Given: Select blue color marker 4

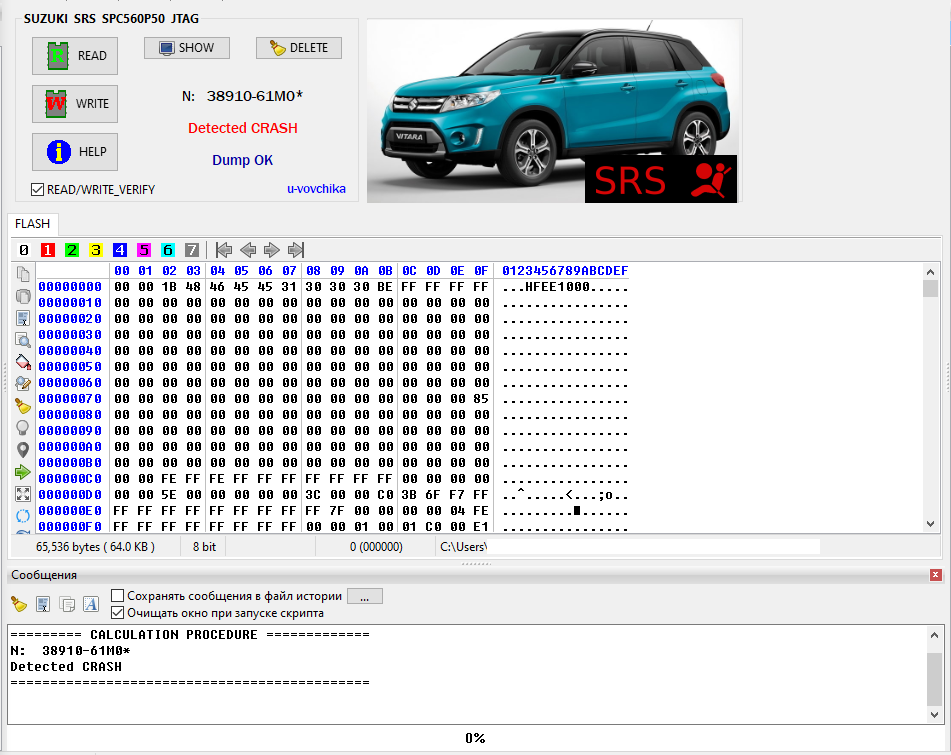Looking at the screenshot, I should [x=119, y=250].
